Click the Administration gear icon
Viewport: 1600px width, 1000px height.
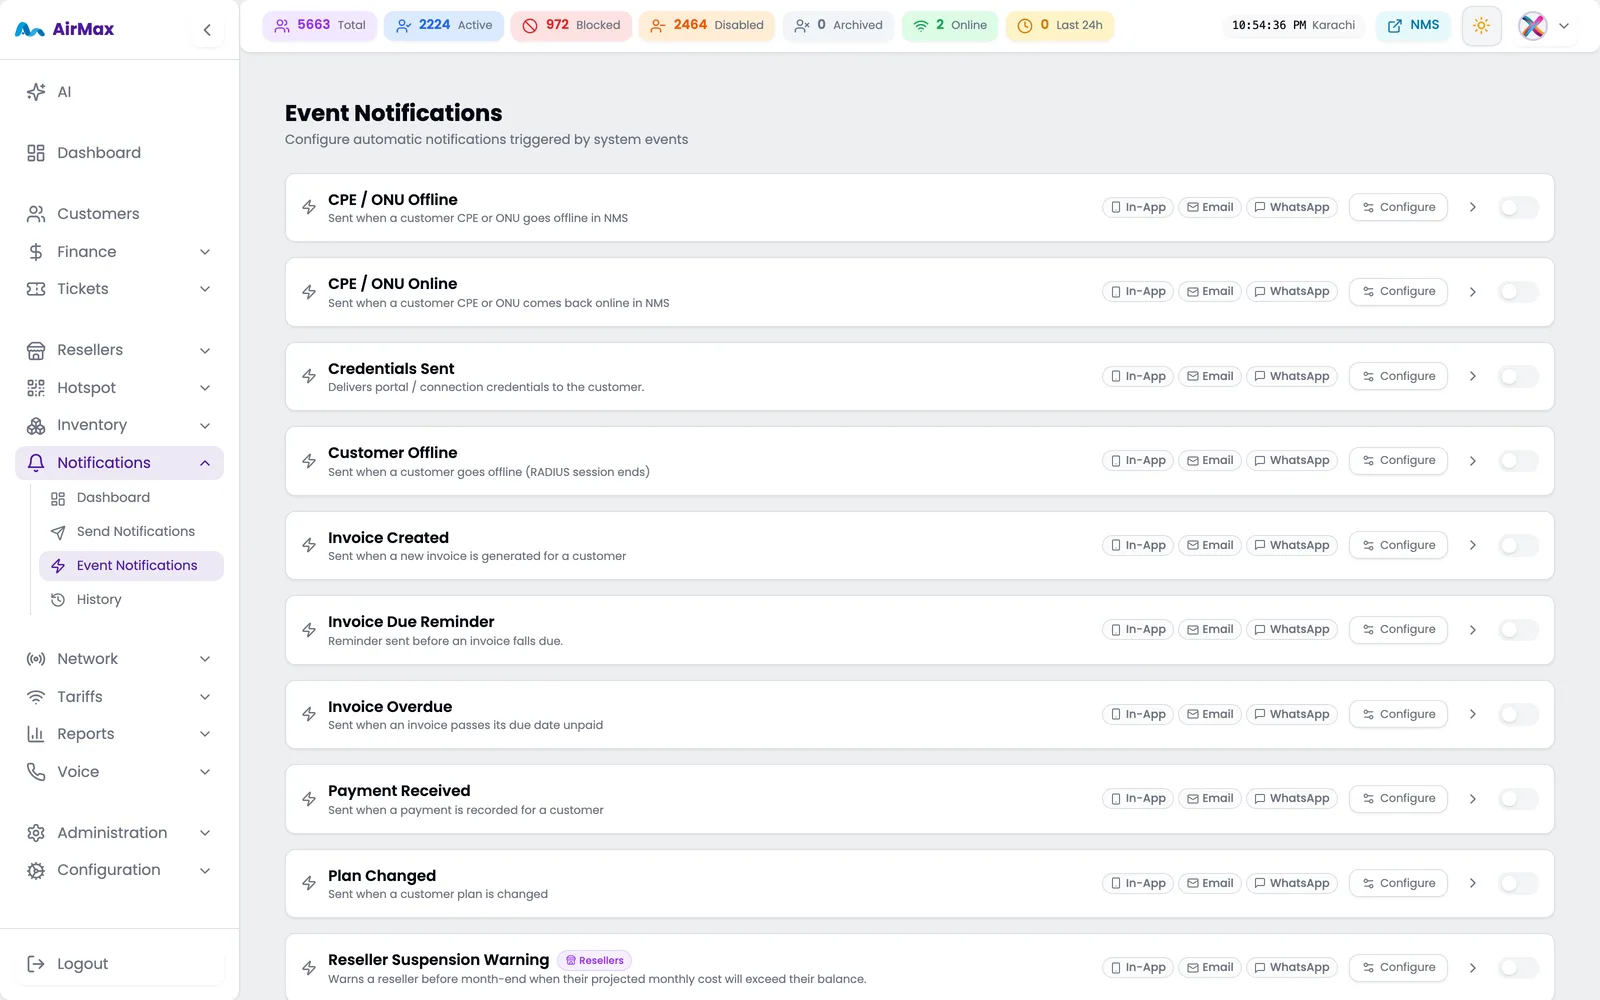pos(36,833)
